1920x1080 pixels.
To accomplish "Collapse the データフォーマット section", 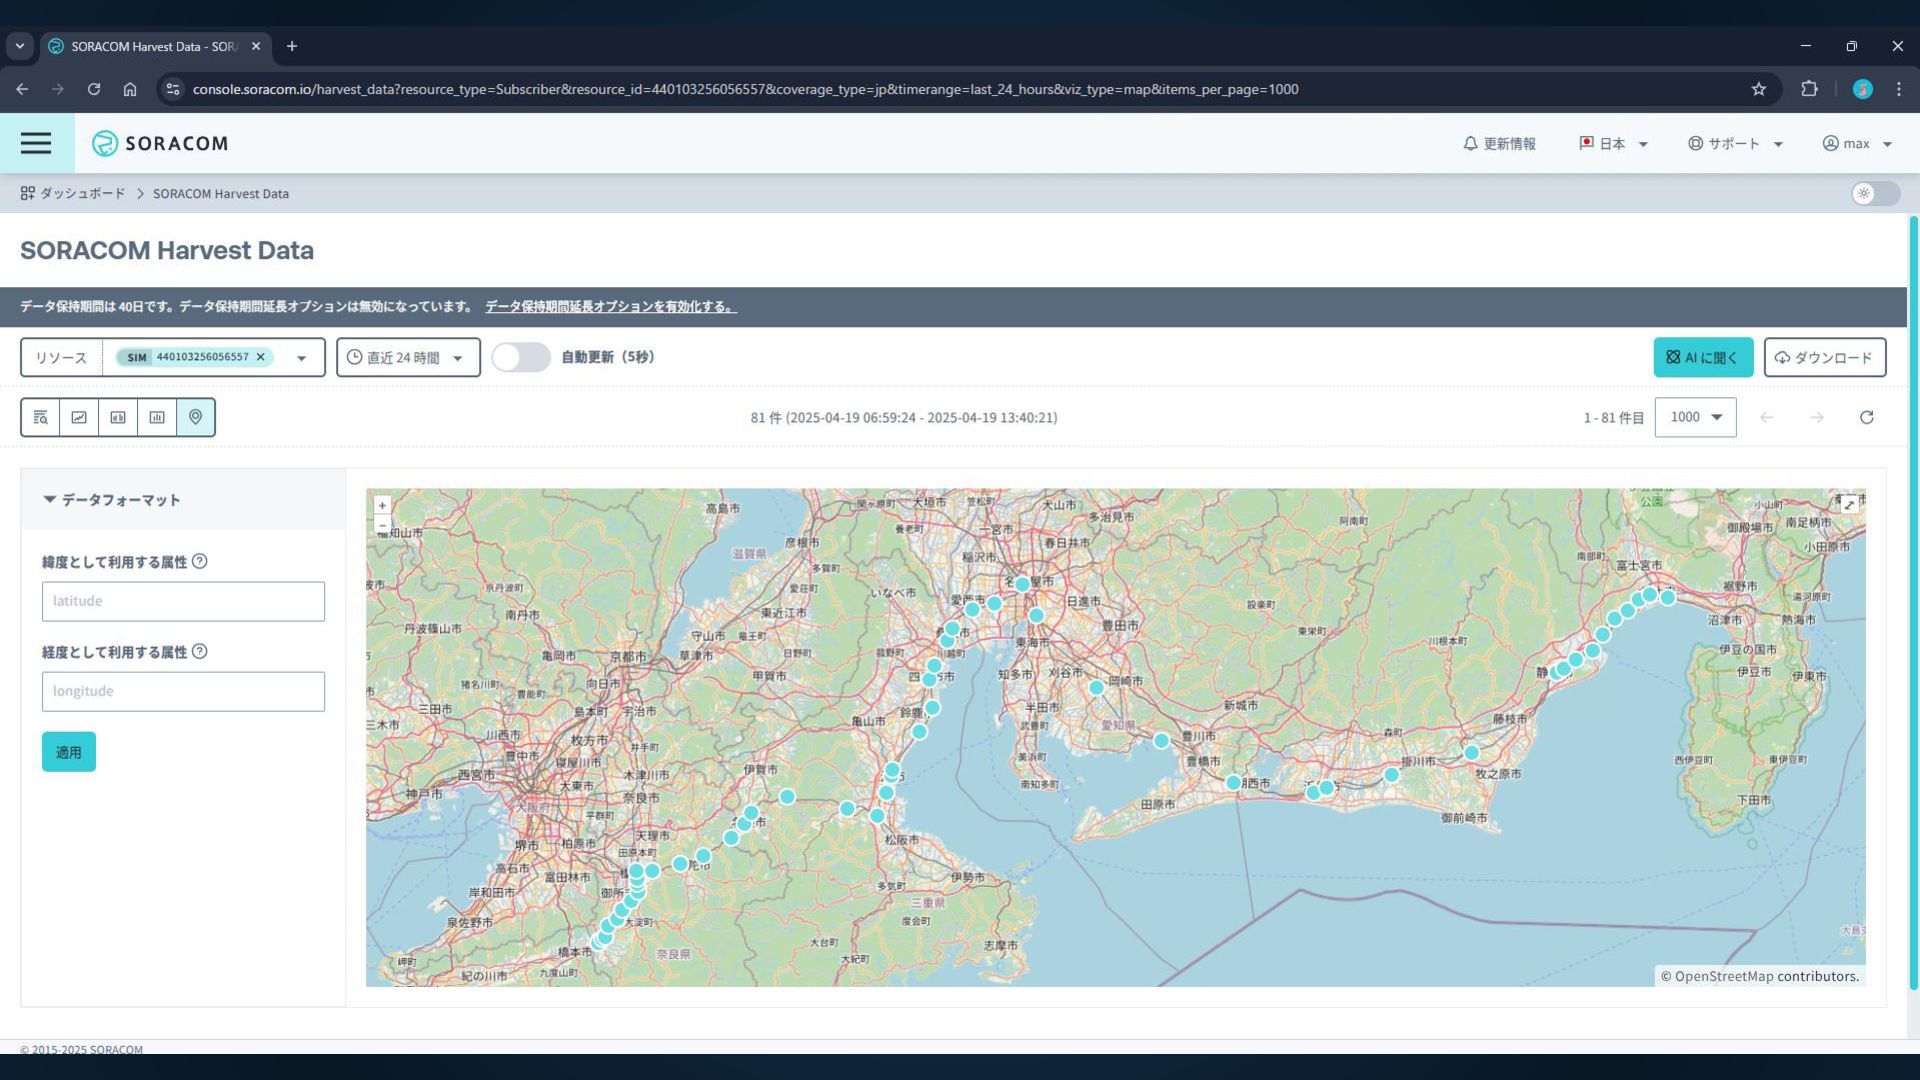I will pos(112,499).
